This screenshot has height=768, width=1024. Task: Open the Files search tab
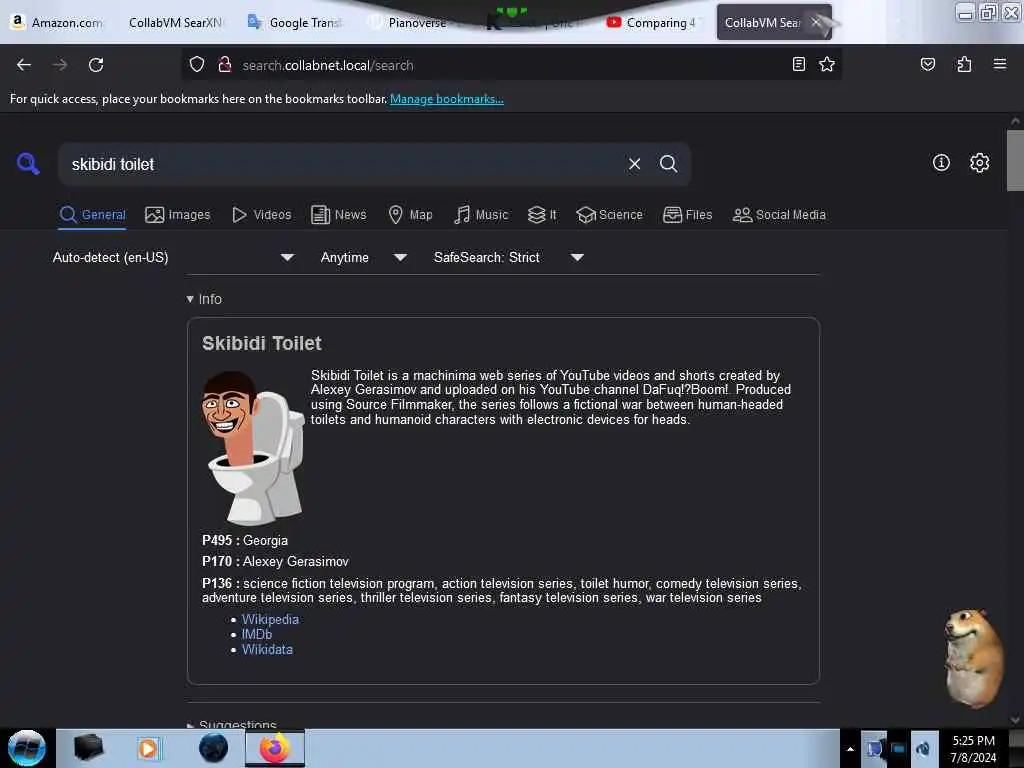coord(687,215)
